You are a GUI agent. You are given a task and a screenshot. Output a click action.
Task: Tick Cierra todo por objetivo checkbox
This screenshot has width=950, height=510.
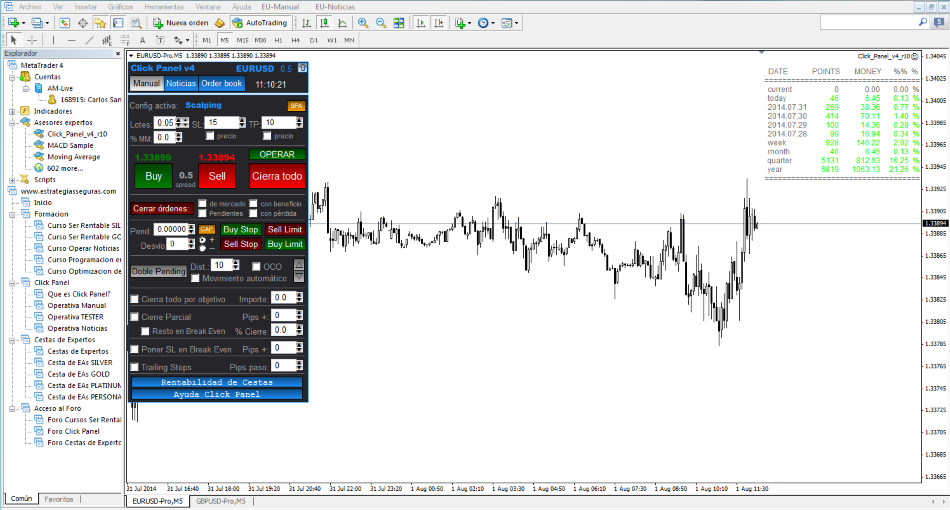135,299
